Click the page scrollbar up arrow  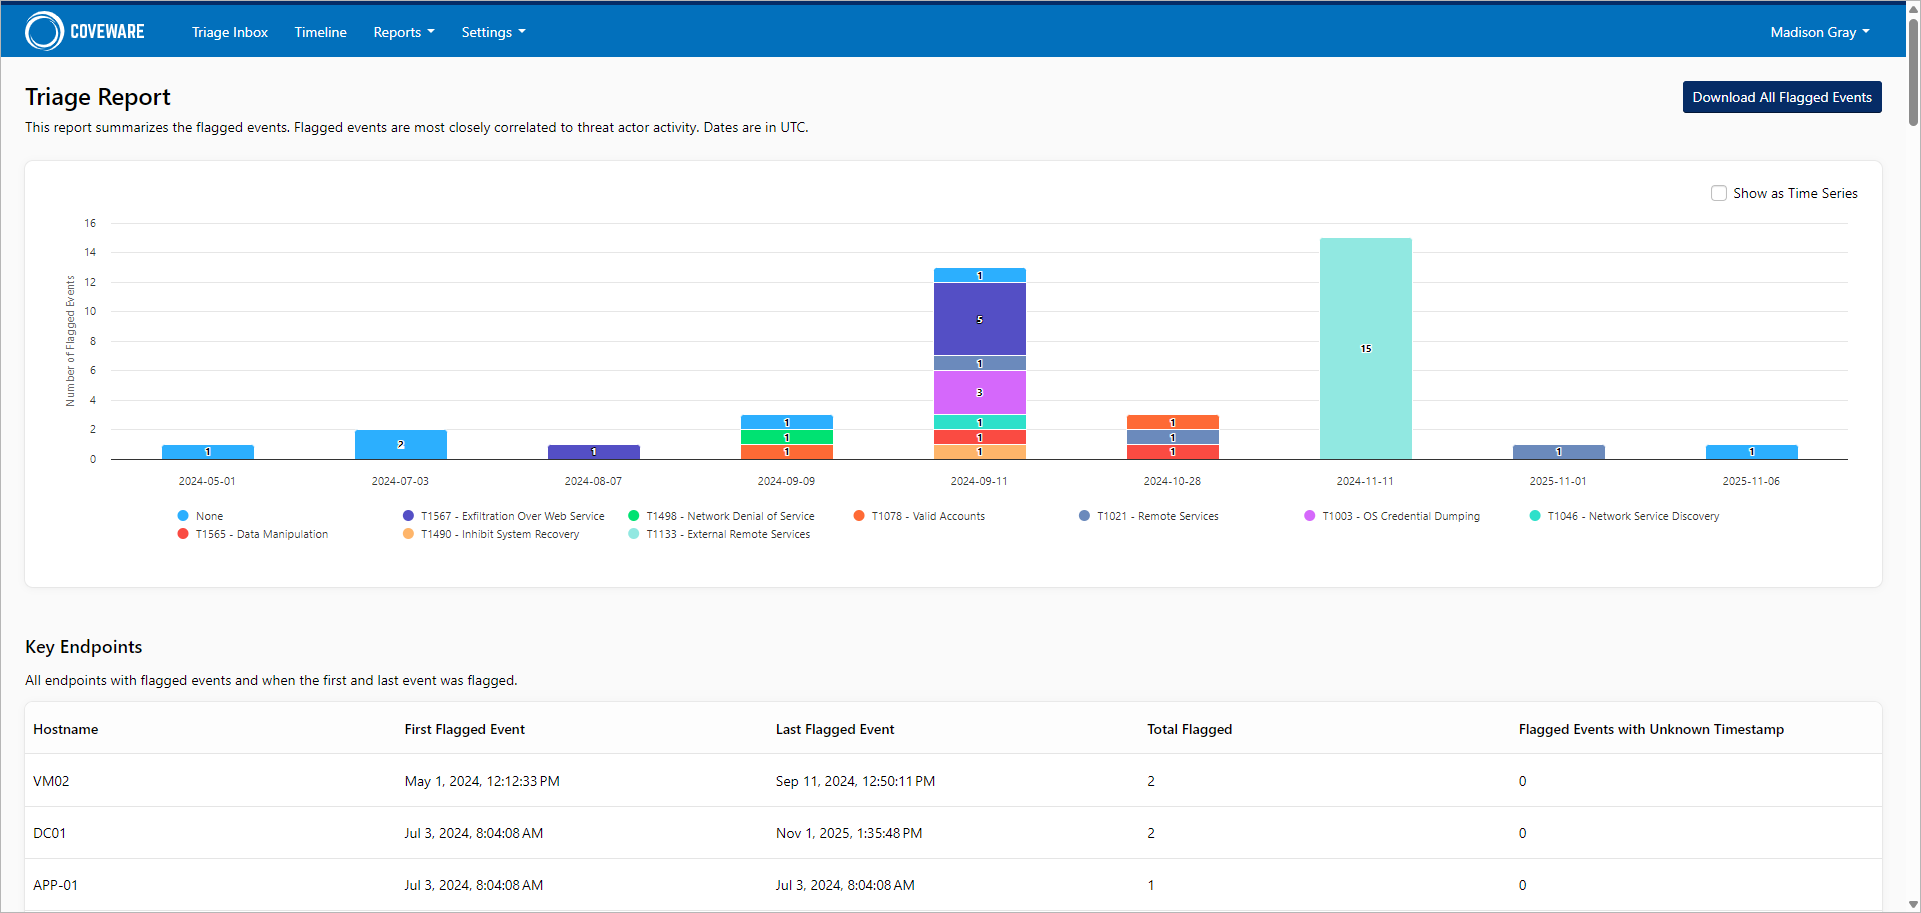pos(1913,8)
